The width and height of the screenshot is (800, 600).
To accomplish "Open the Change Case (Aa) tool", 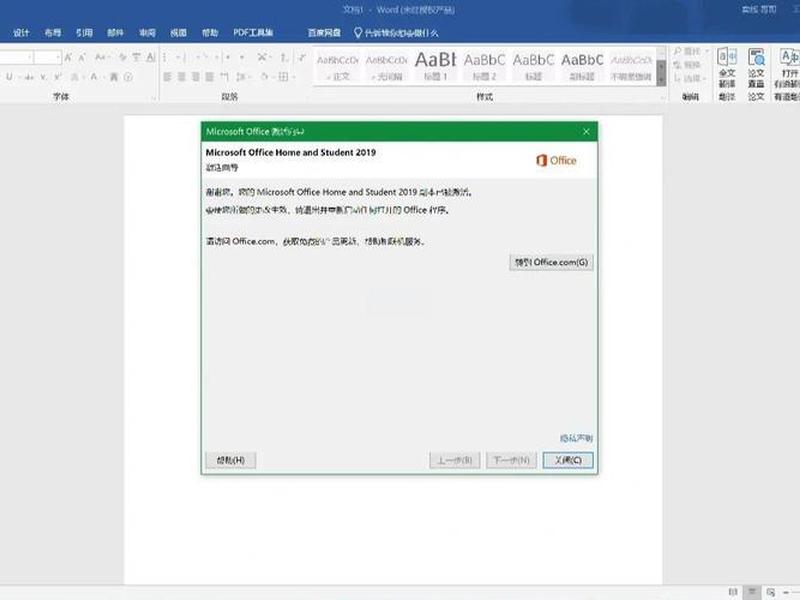I will (102, 57).
